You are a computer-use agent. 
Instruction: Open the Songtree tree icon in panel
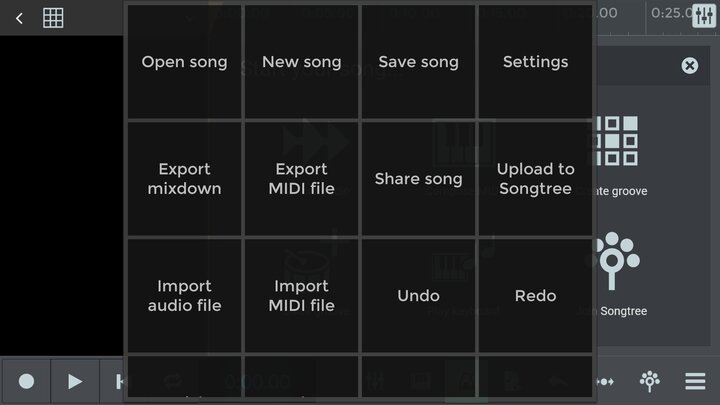[615, 261]
